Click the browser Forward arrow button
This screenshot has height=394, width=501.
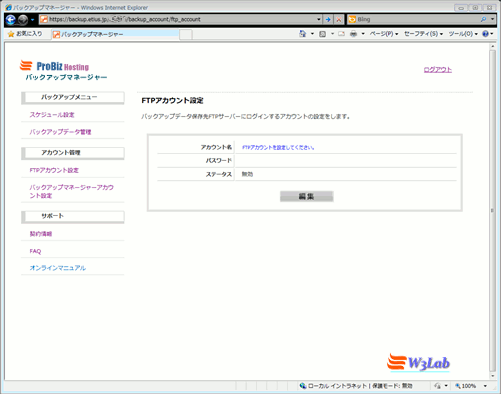23,20
